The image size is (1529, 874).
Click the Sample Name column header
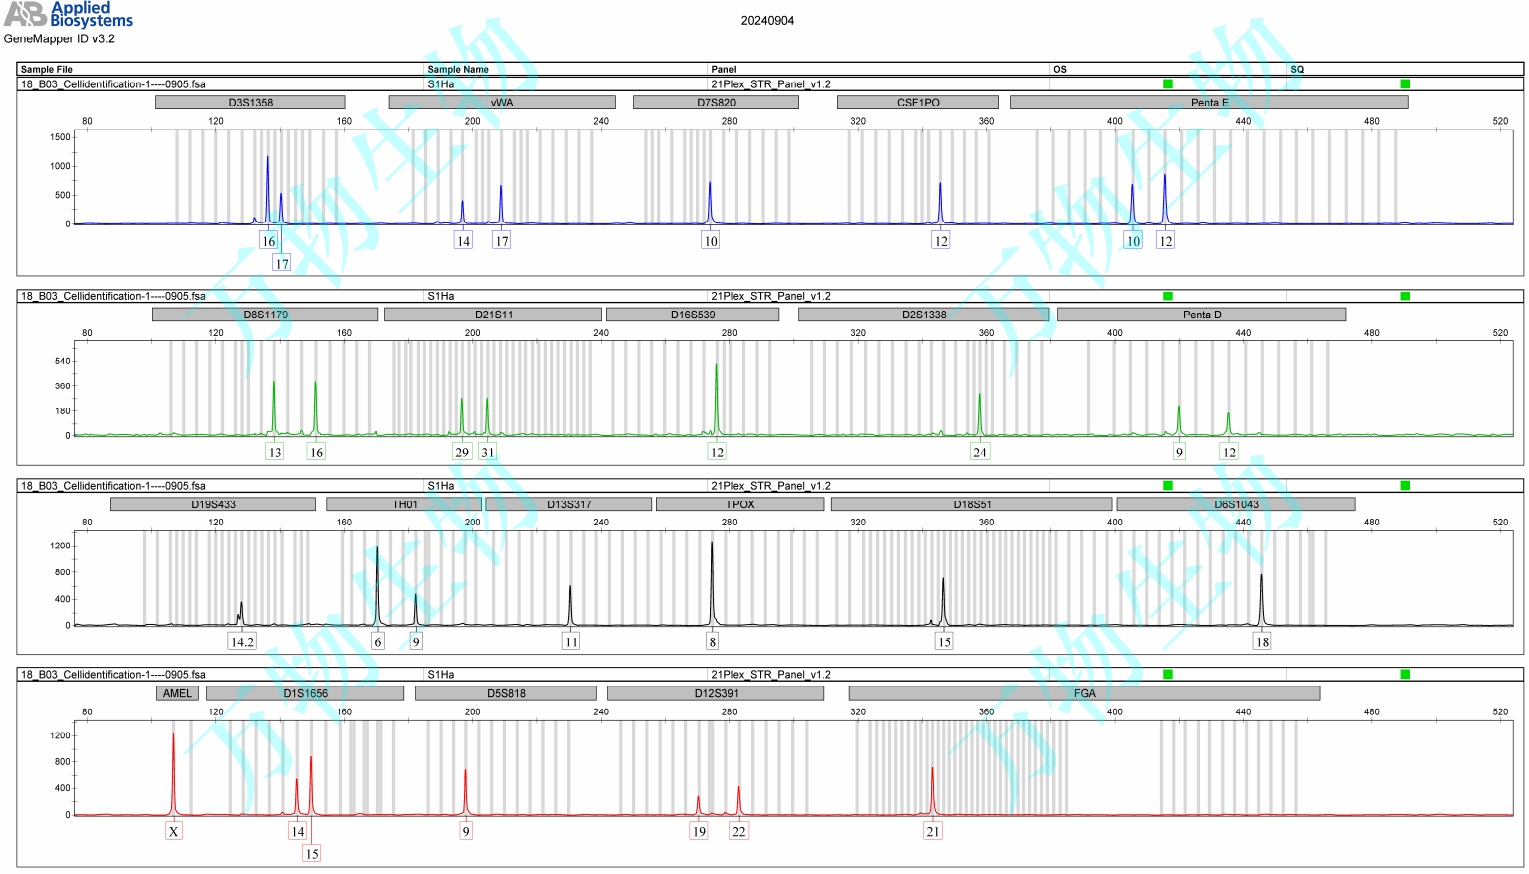pos(457,70)
